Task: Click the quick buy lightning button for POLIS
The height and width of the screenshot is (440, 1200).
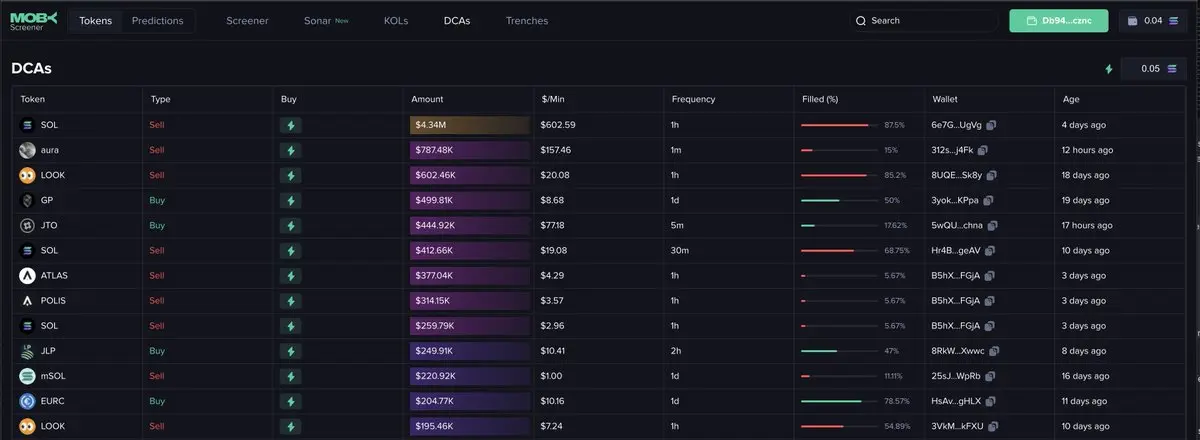Action: point(291,300)
